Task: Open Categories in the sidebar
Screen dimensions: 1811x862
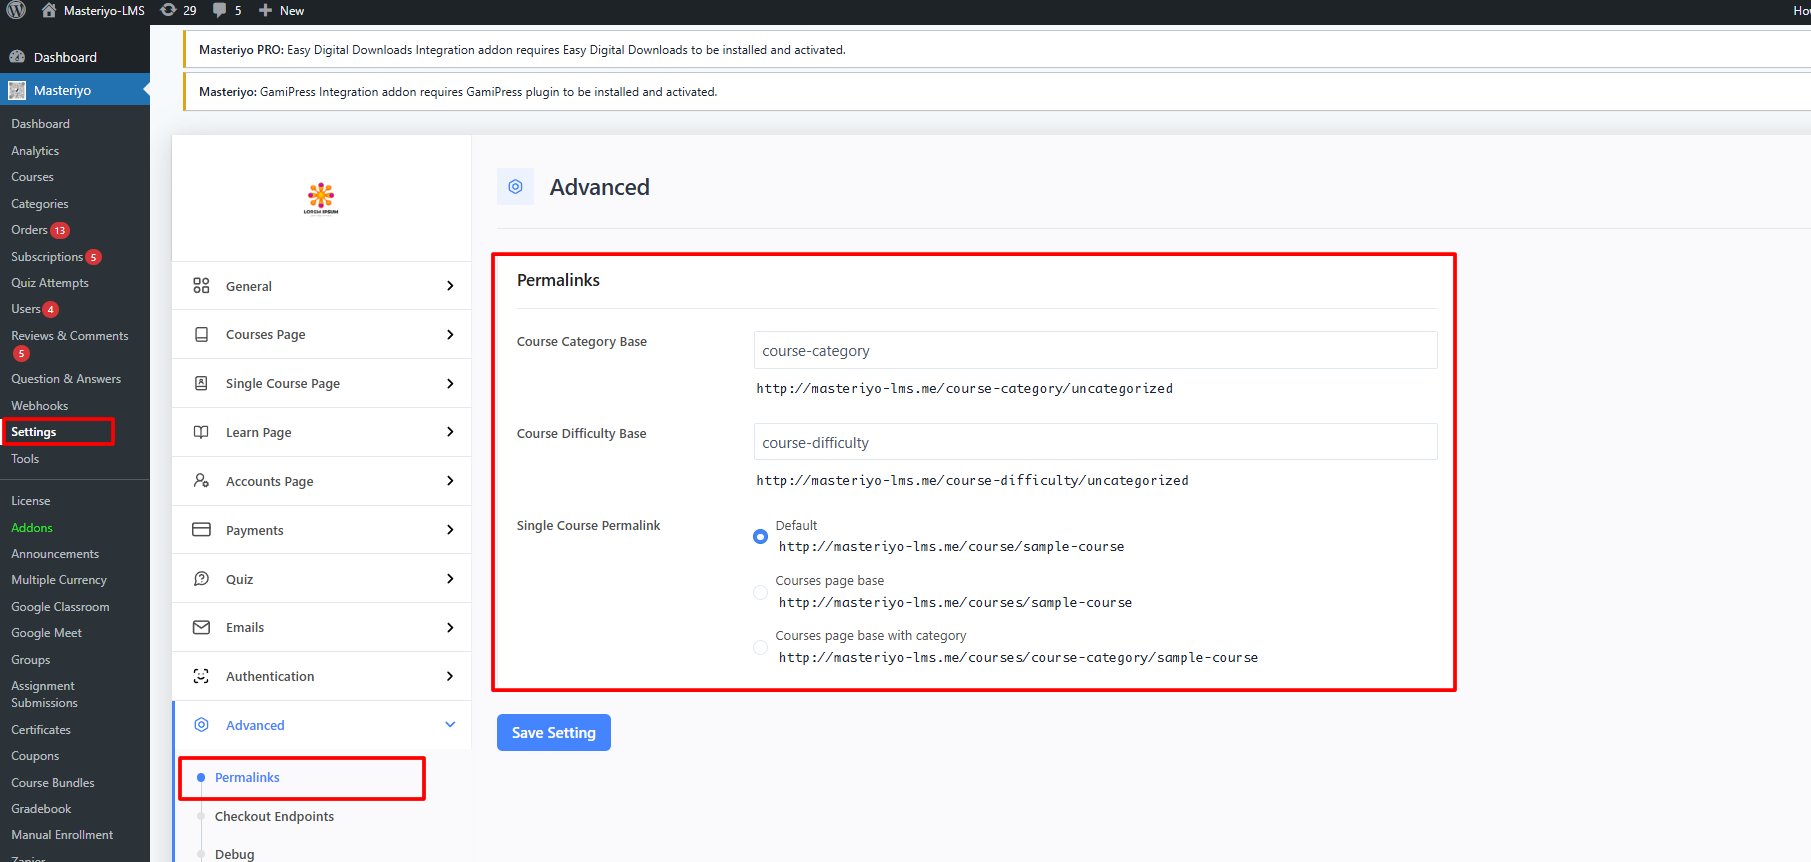Action: click(x=40, y=204)
